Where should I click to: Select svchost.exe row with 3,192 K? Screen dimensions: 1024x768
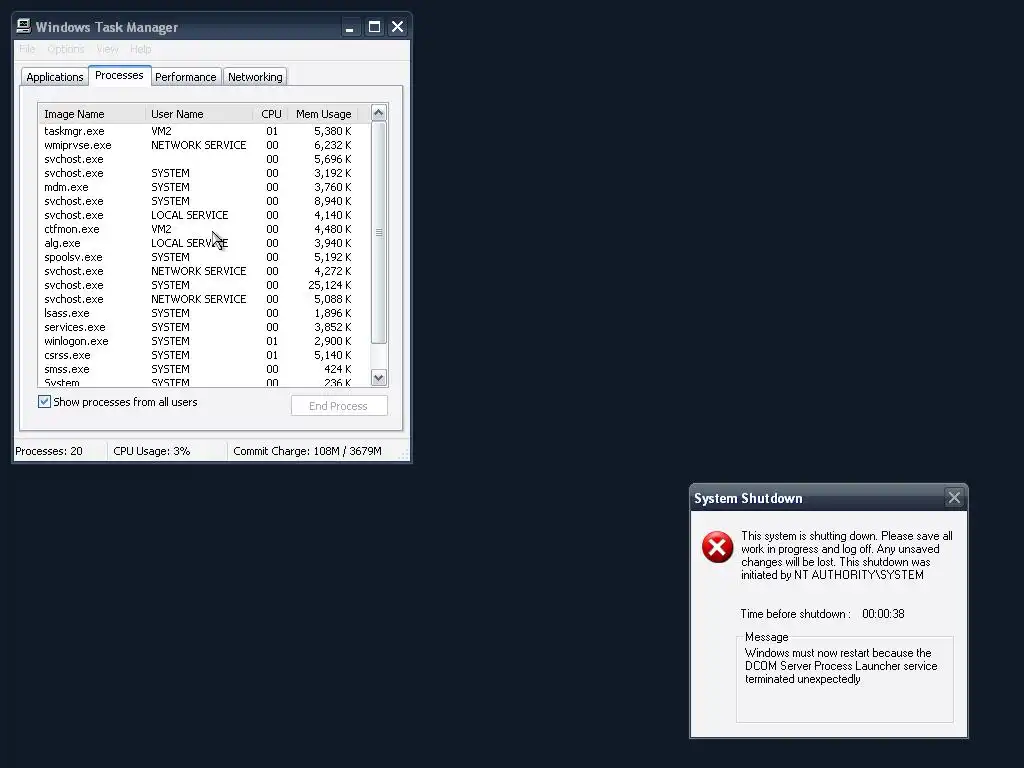pos(204,173)
